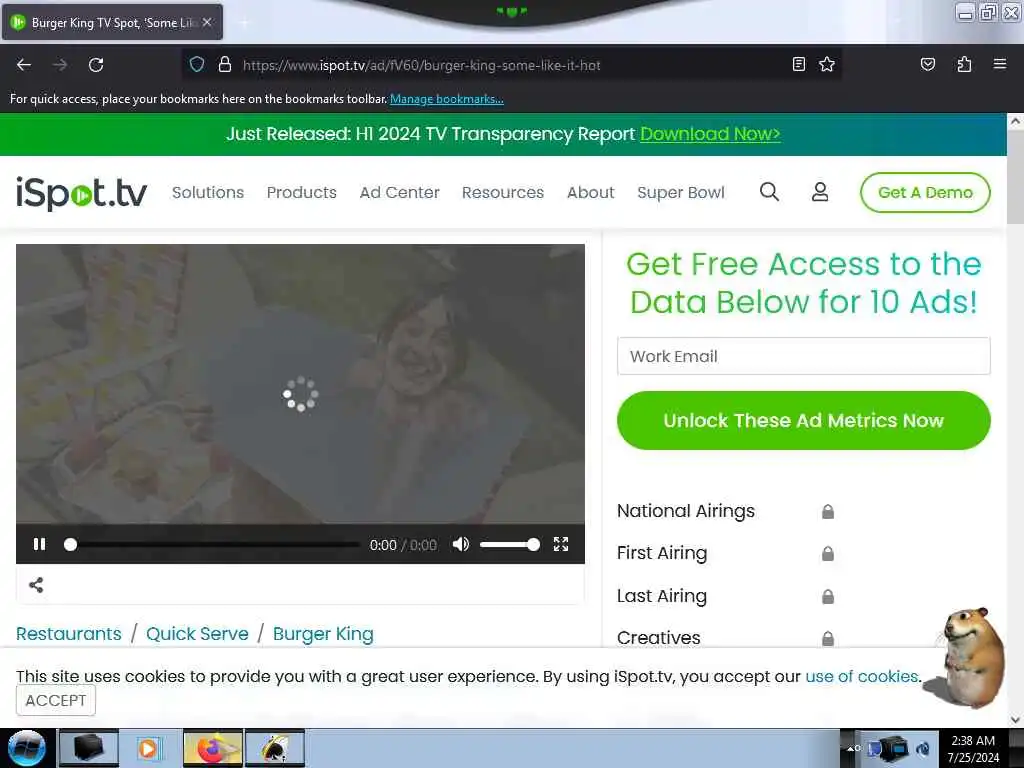This screenshot has height=768, width=1024.
Task: Open the Quick Serve breadcrumb link
Action: tap(197, 633)
